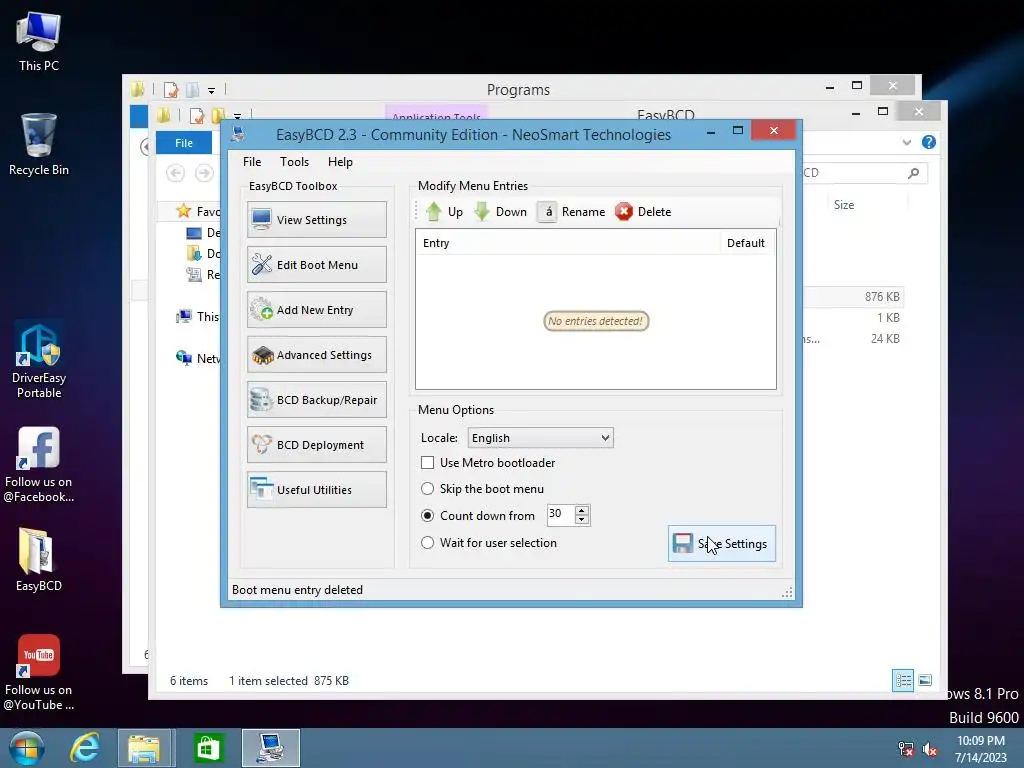Click the file row showing 876 KB

[854, 296]
